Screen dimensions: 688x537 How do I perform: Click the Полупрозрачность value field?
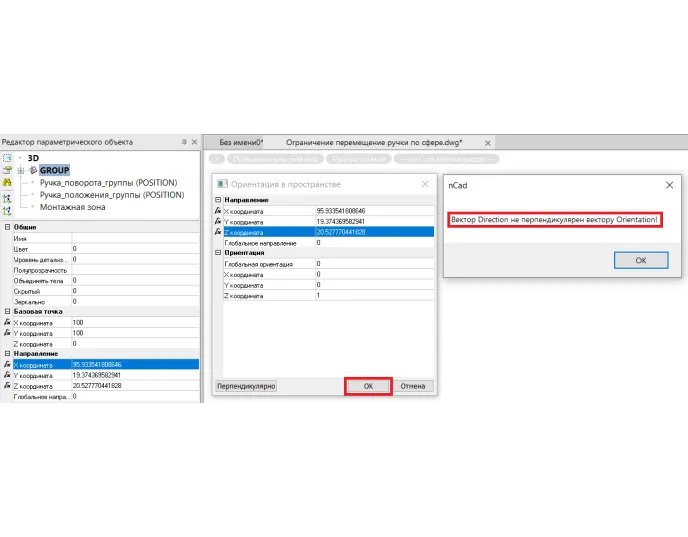coord(135,270)
